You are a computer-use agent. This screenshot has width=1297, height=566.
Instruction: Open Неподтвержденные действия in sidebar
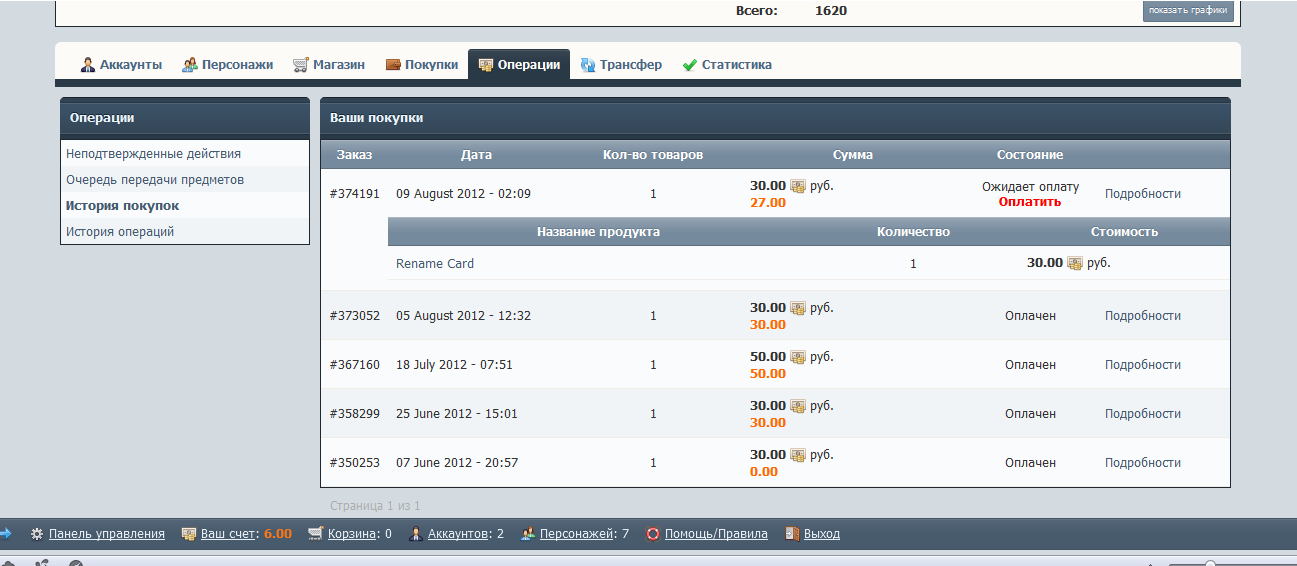[153, 154]
